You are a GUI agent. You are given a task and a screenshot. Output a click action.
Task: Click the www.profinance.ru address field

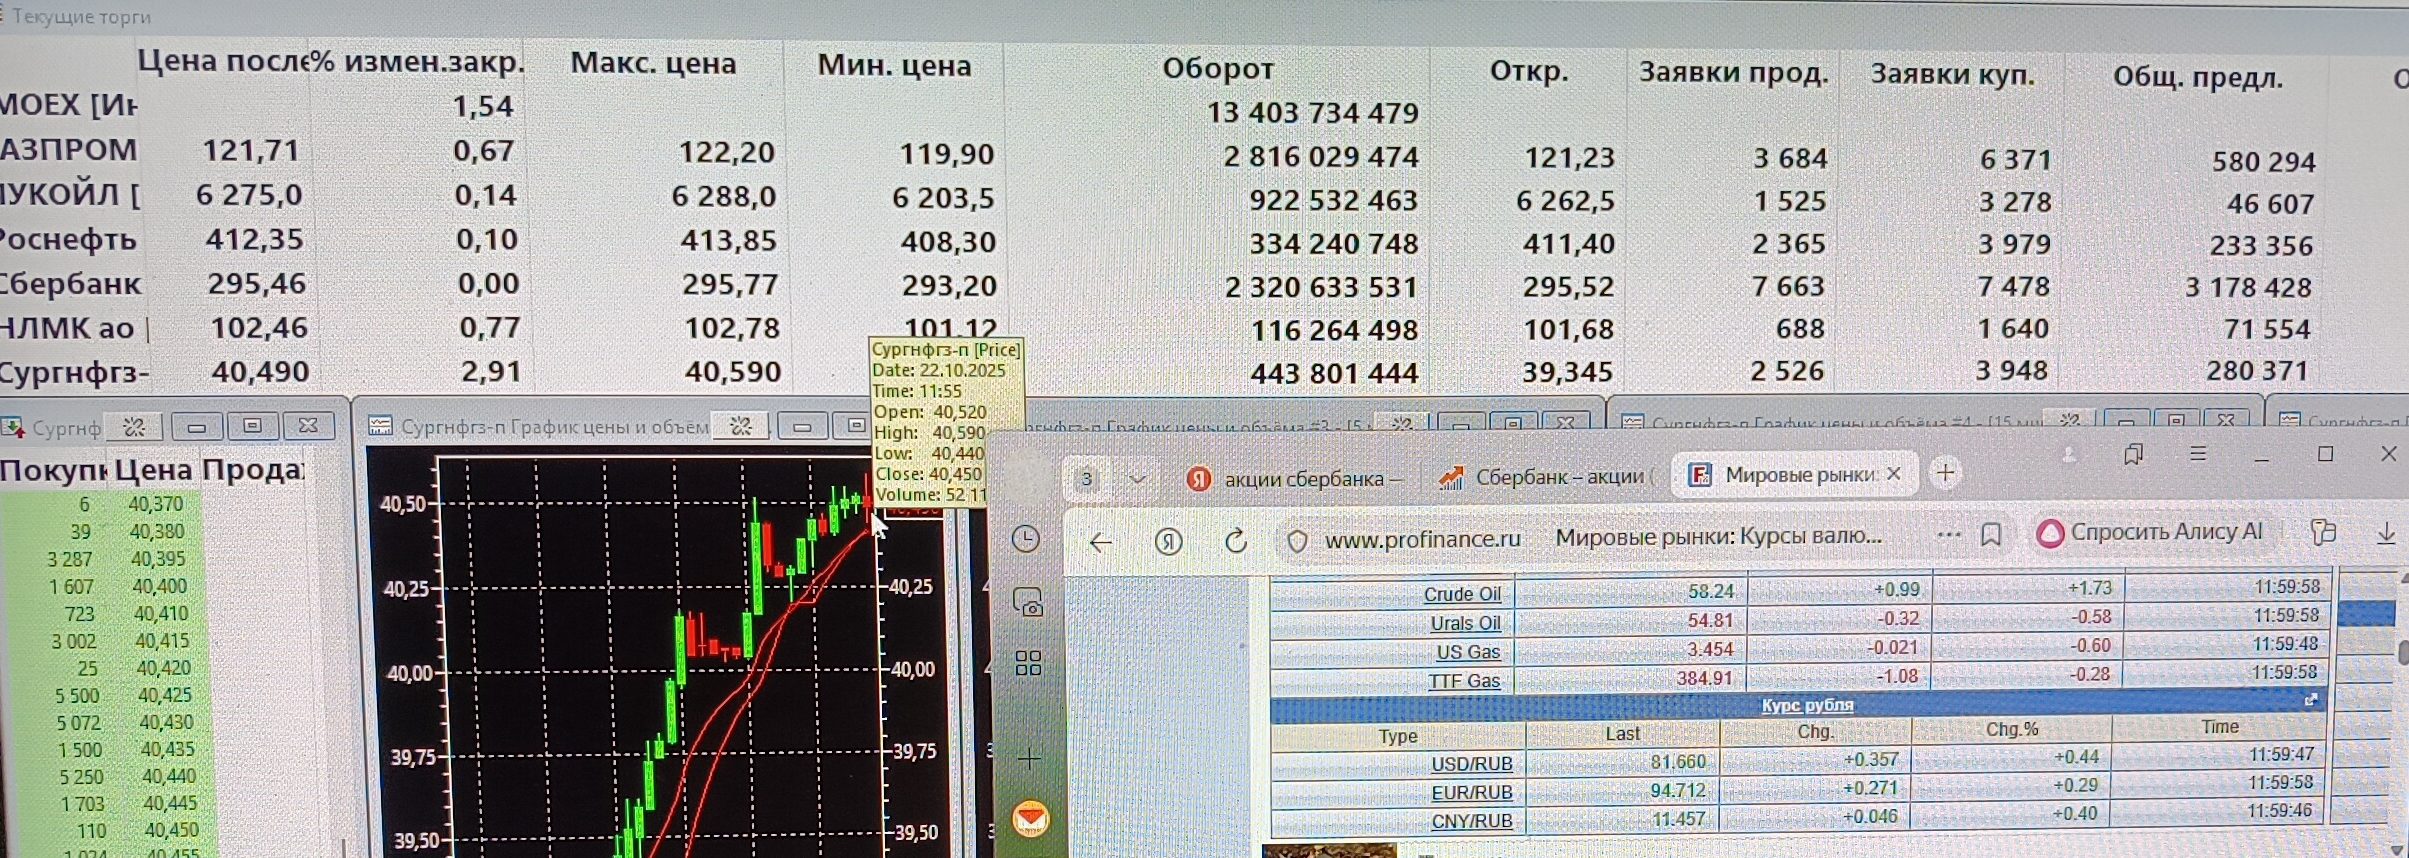click(x=1423, y=539)
